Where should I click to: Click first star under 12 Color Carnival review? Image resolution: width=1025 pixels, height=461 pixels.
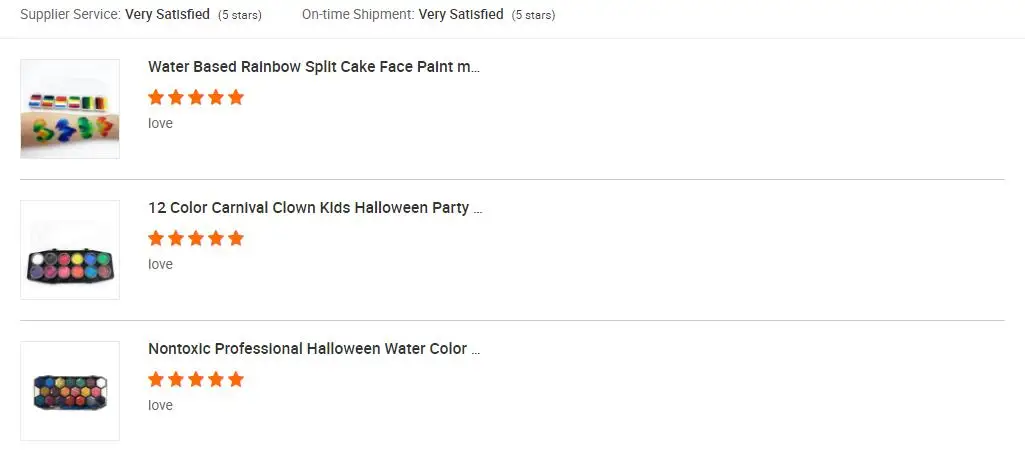pyautogui.click(x=156, y=238)
